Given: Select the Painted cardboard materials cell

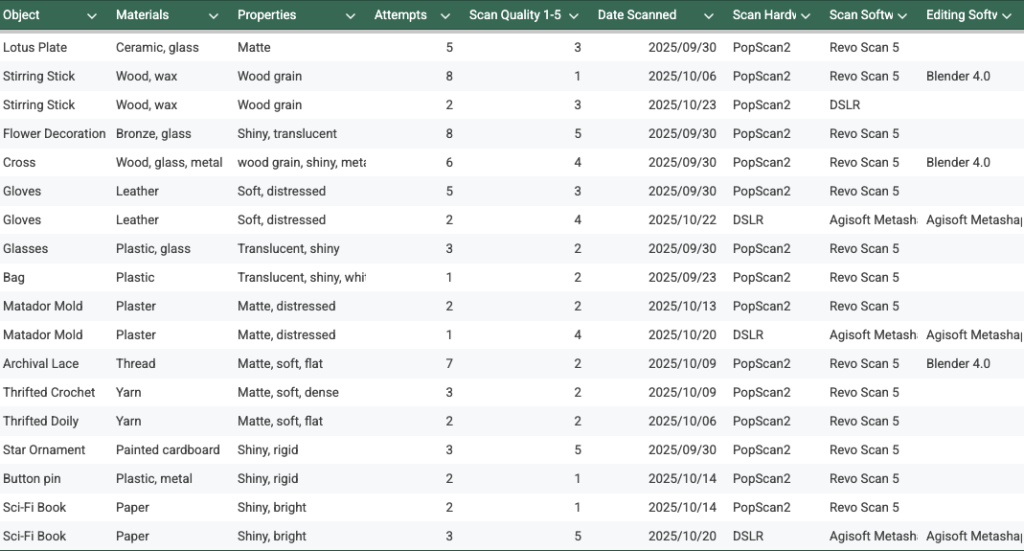Looking at the screenshot, I should point(168,450).
